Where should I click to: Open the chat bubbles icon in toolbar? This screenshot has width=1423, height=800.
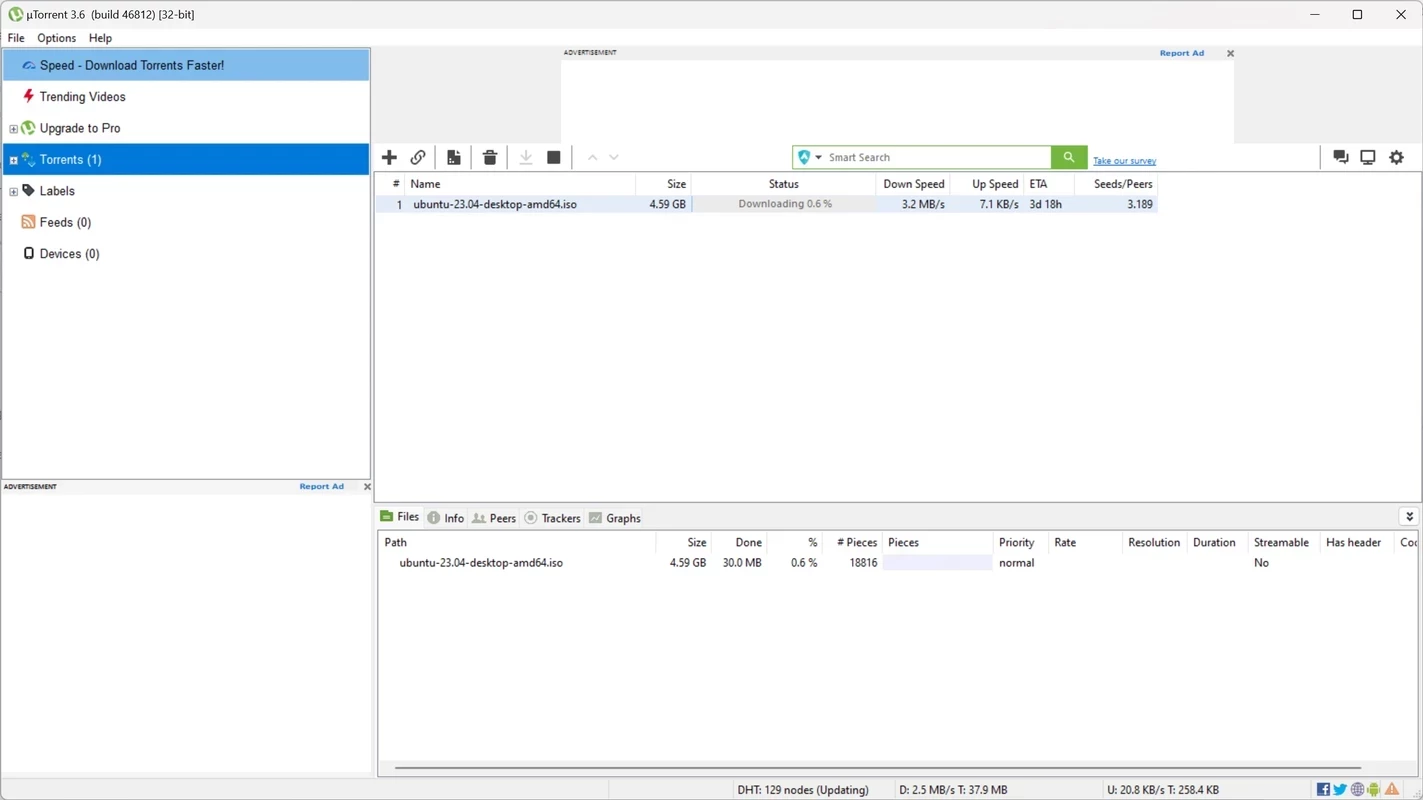coord(1341,157)
